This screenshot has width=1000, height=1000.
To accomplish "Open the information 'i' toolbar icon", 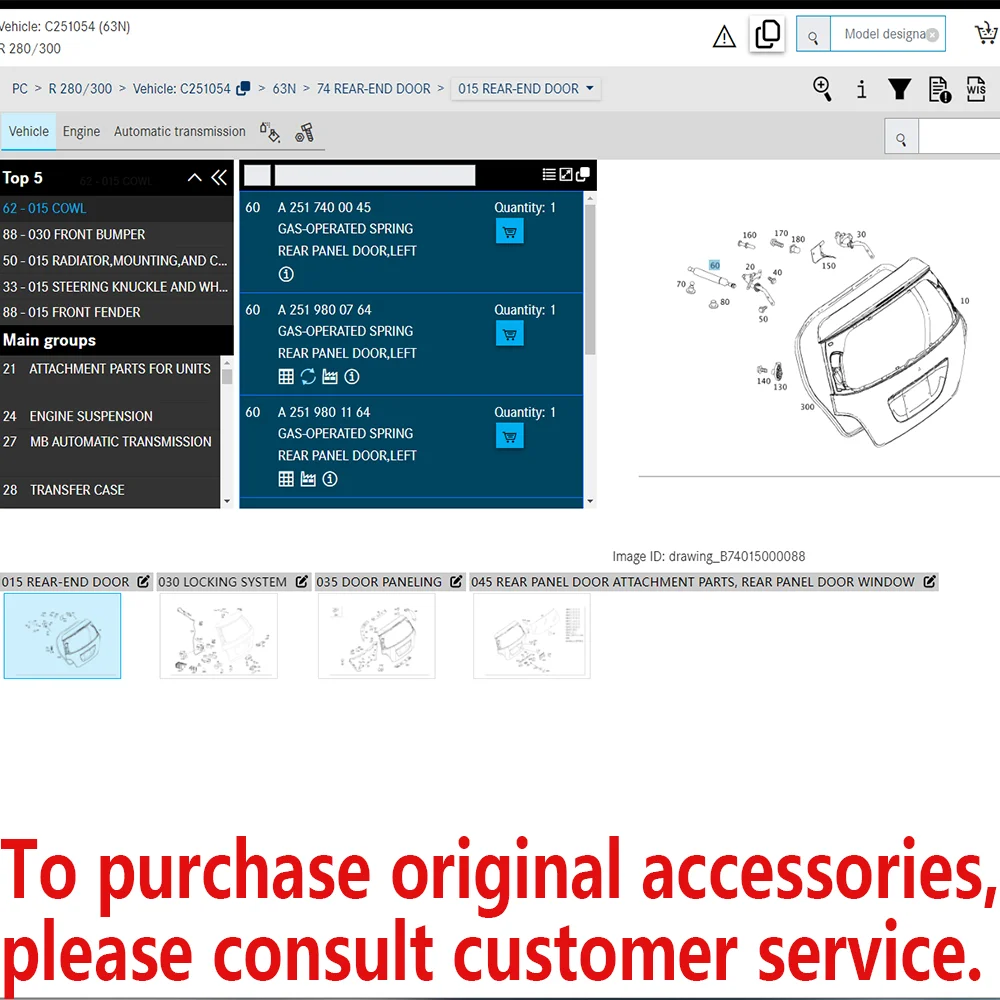I will [x=862, y=89].
